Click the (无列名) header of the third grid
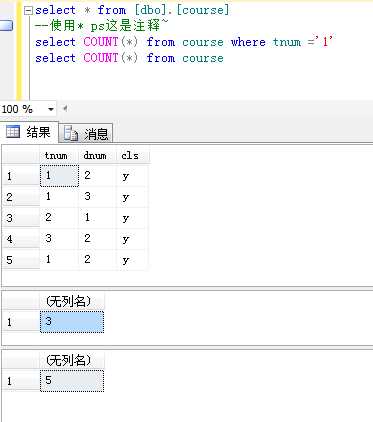 point(72,360)
